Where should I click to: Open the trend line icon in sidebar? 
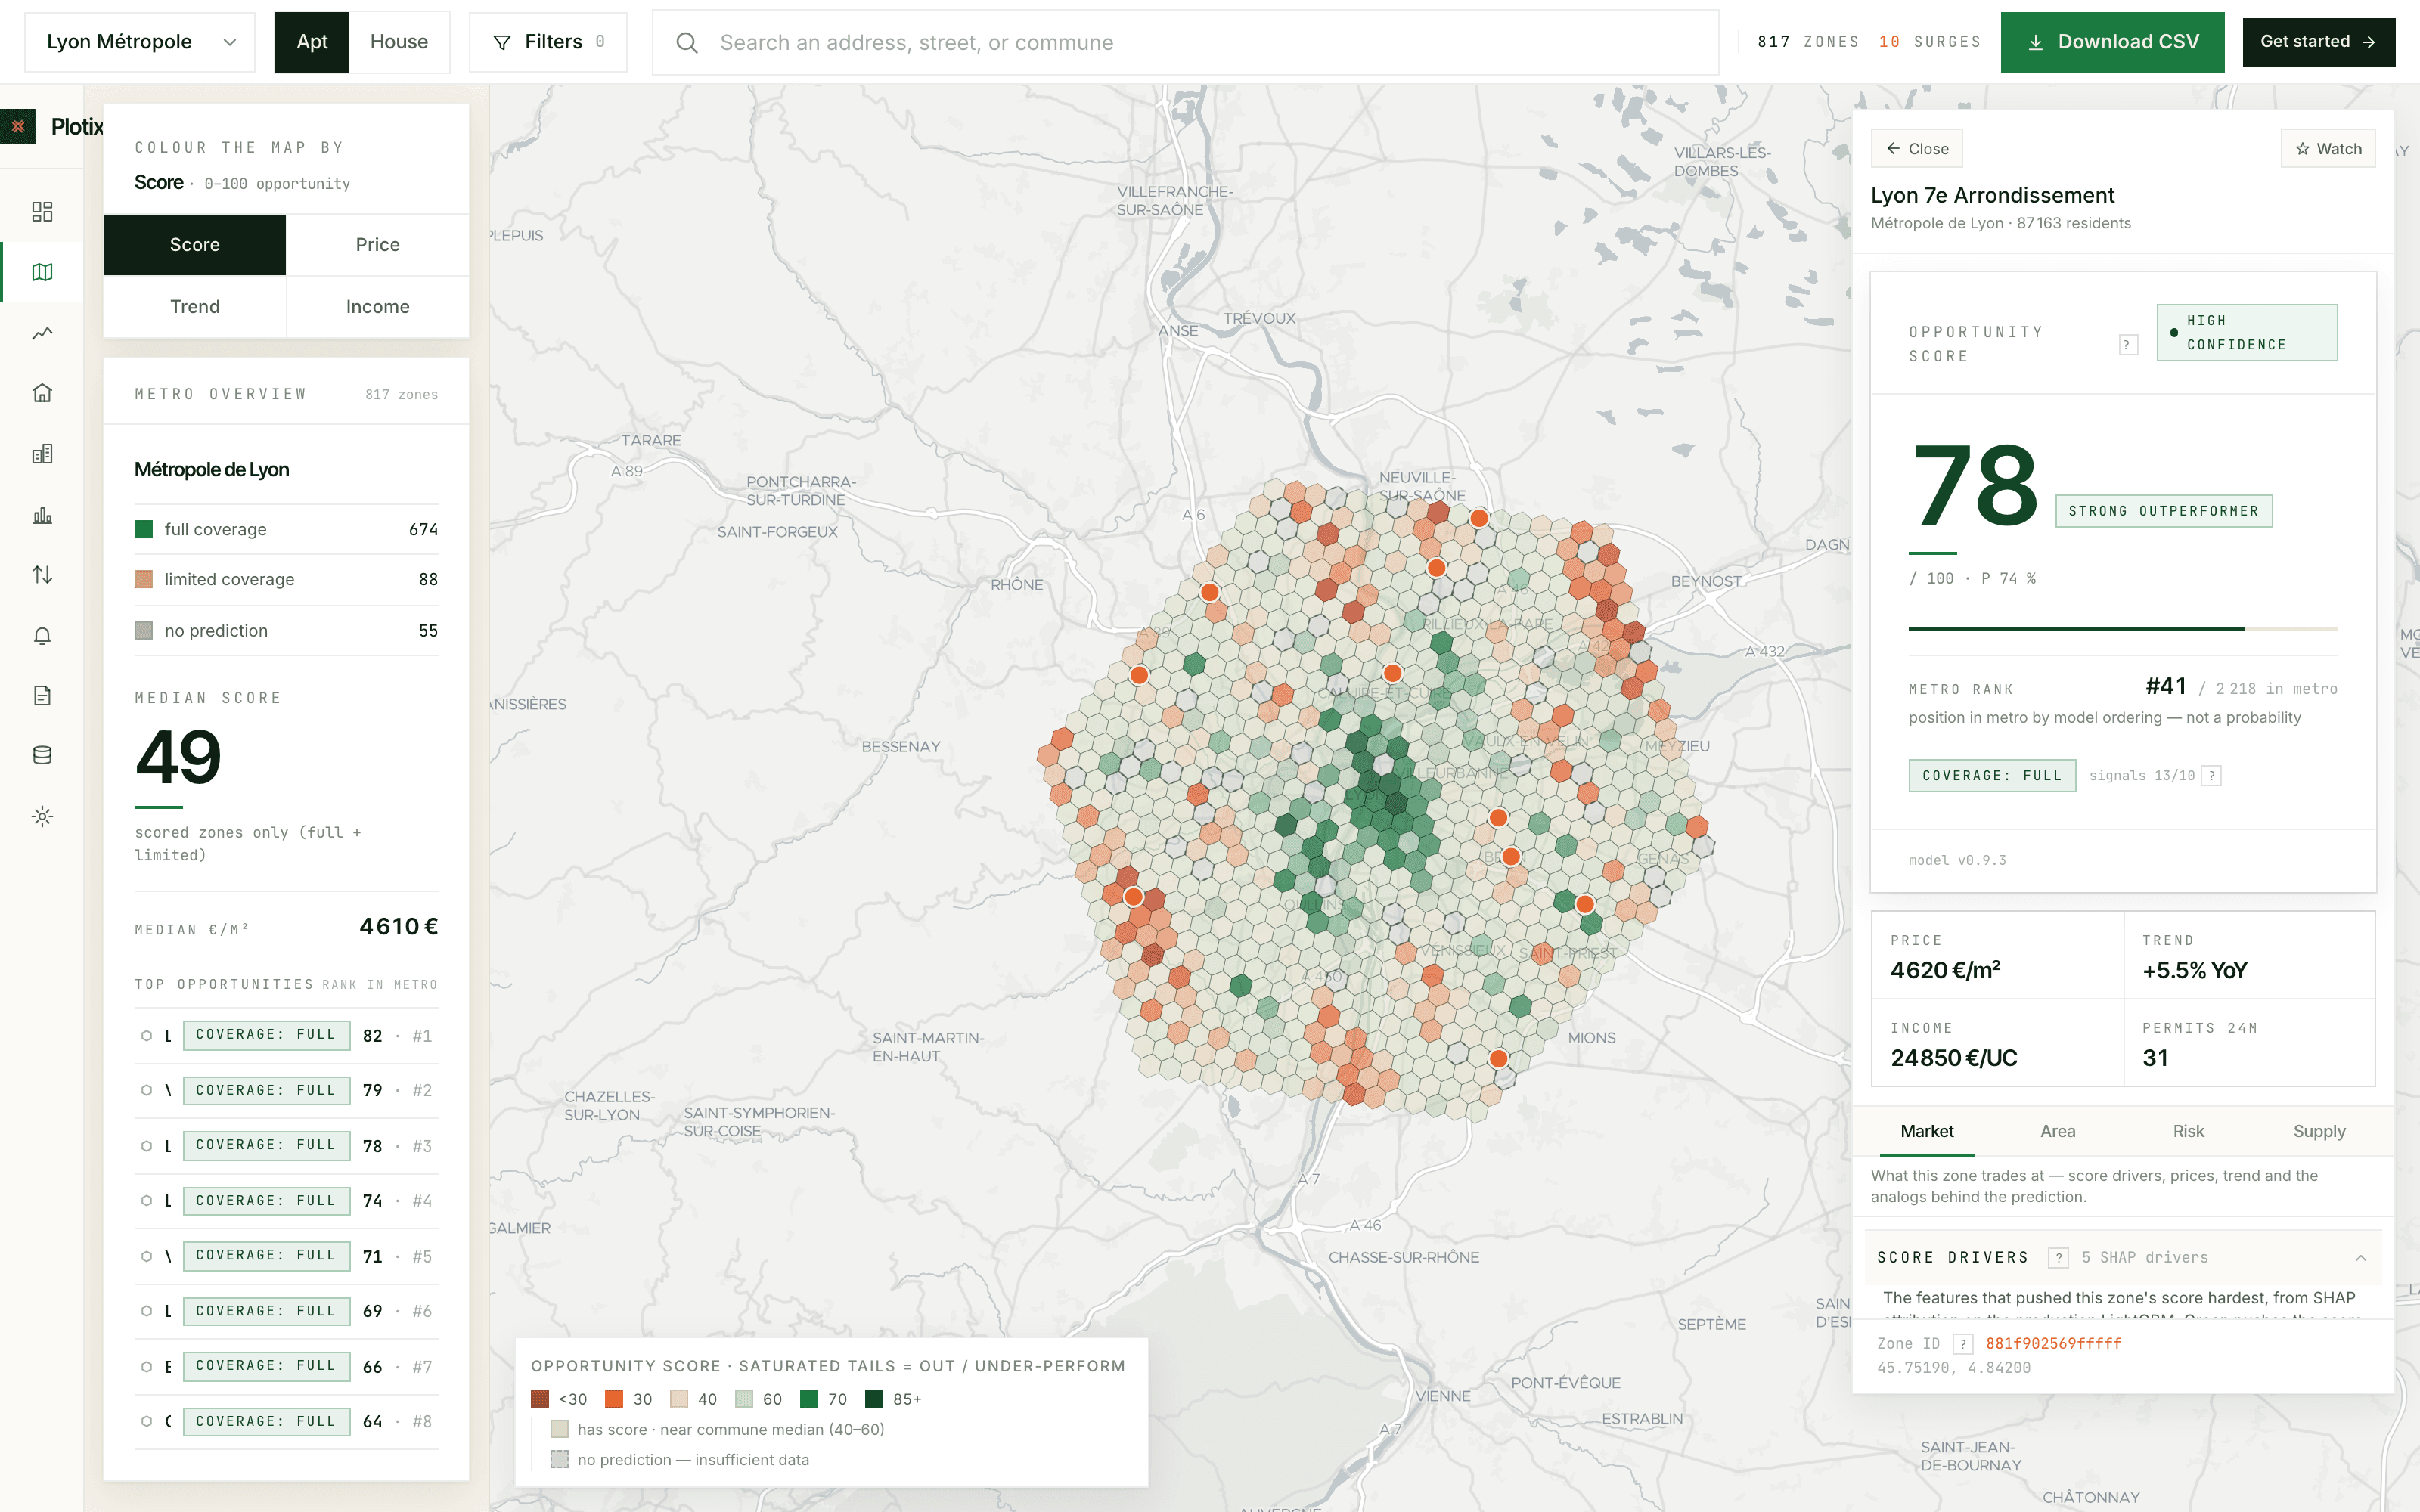tap(42, 333)
